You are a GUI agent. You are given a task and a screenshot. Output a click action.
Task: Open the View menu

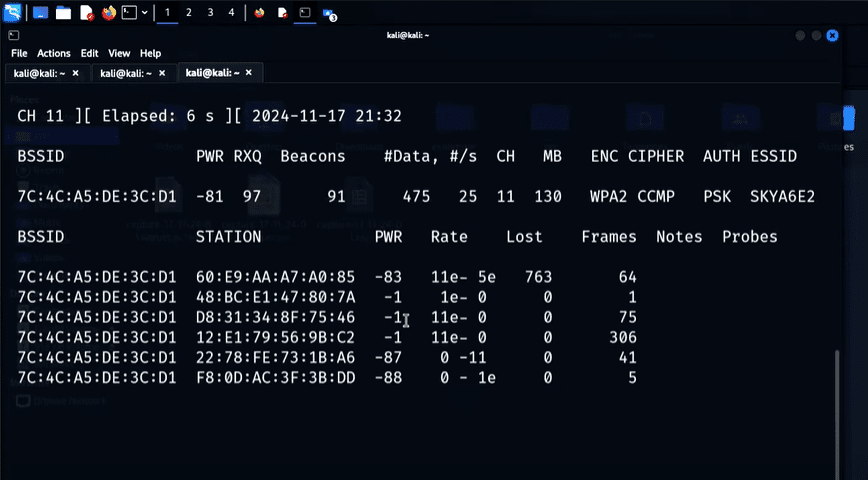click(x=119, y=53)
